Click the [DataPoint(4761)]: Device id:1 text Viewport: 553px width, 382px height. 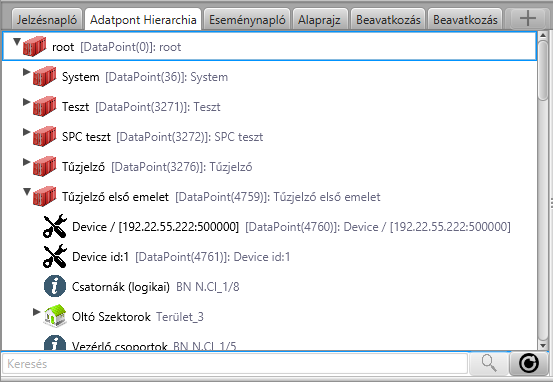(x=213, y=257)
